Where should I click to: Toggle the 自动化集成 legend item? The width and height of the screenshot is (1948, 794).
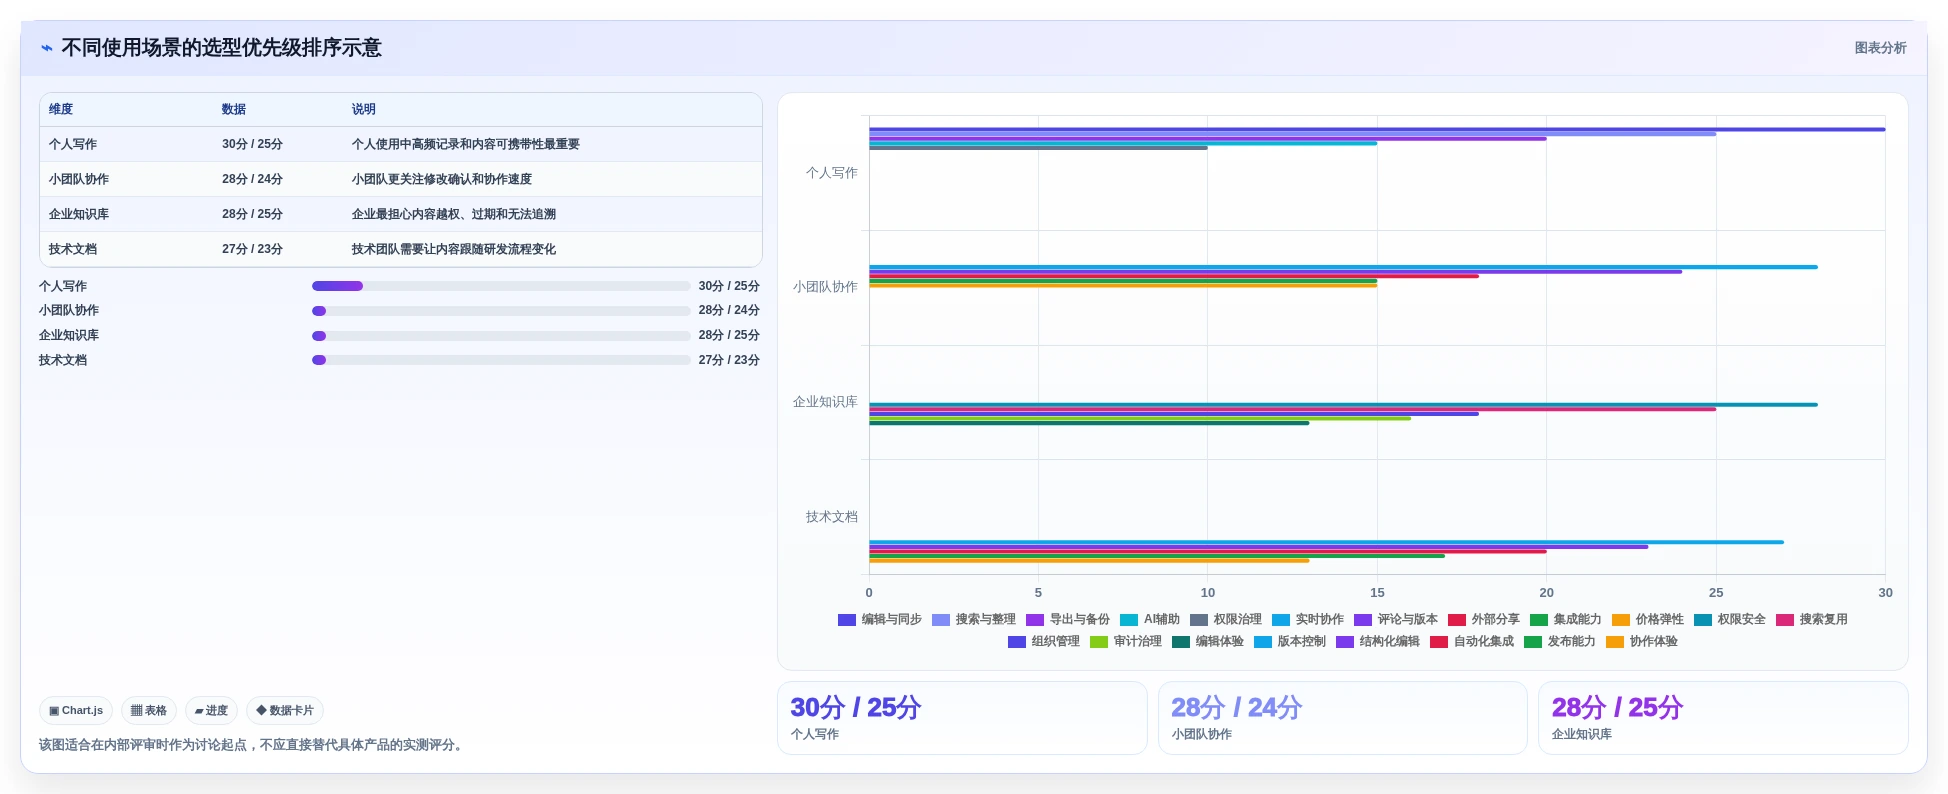[x=1472, y=642]
